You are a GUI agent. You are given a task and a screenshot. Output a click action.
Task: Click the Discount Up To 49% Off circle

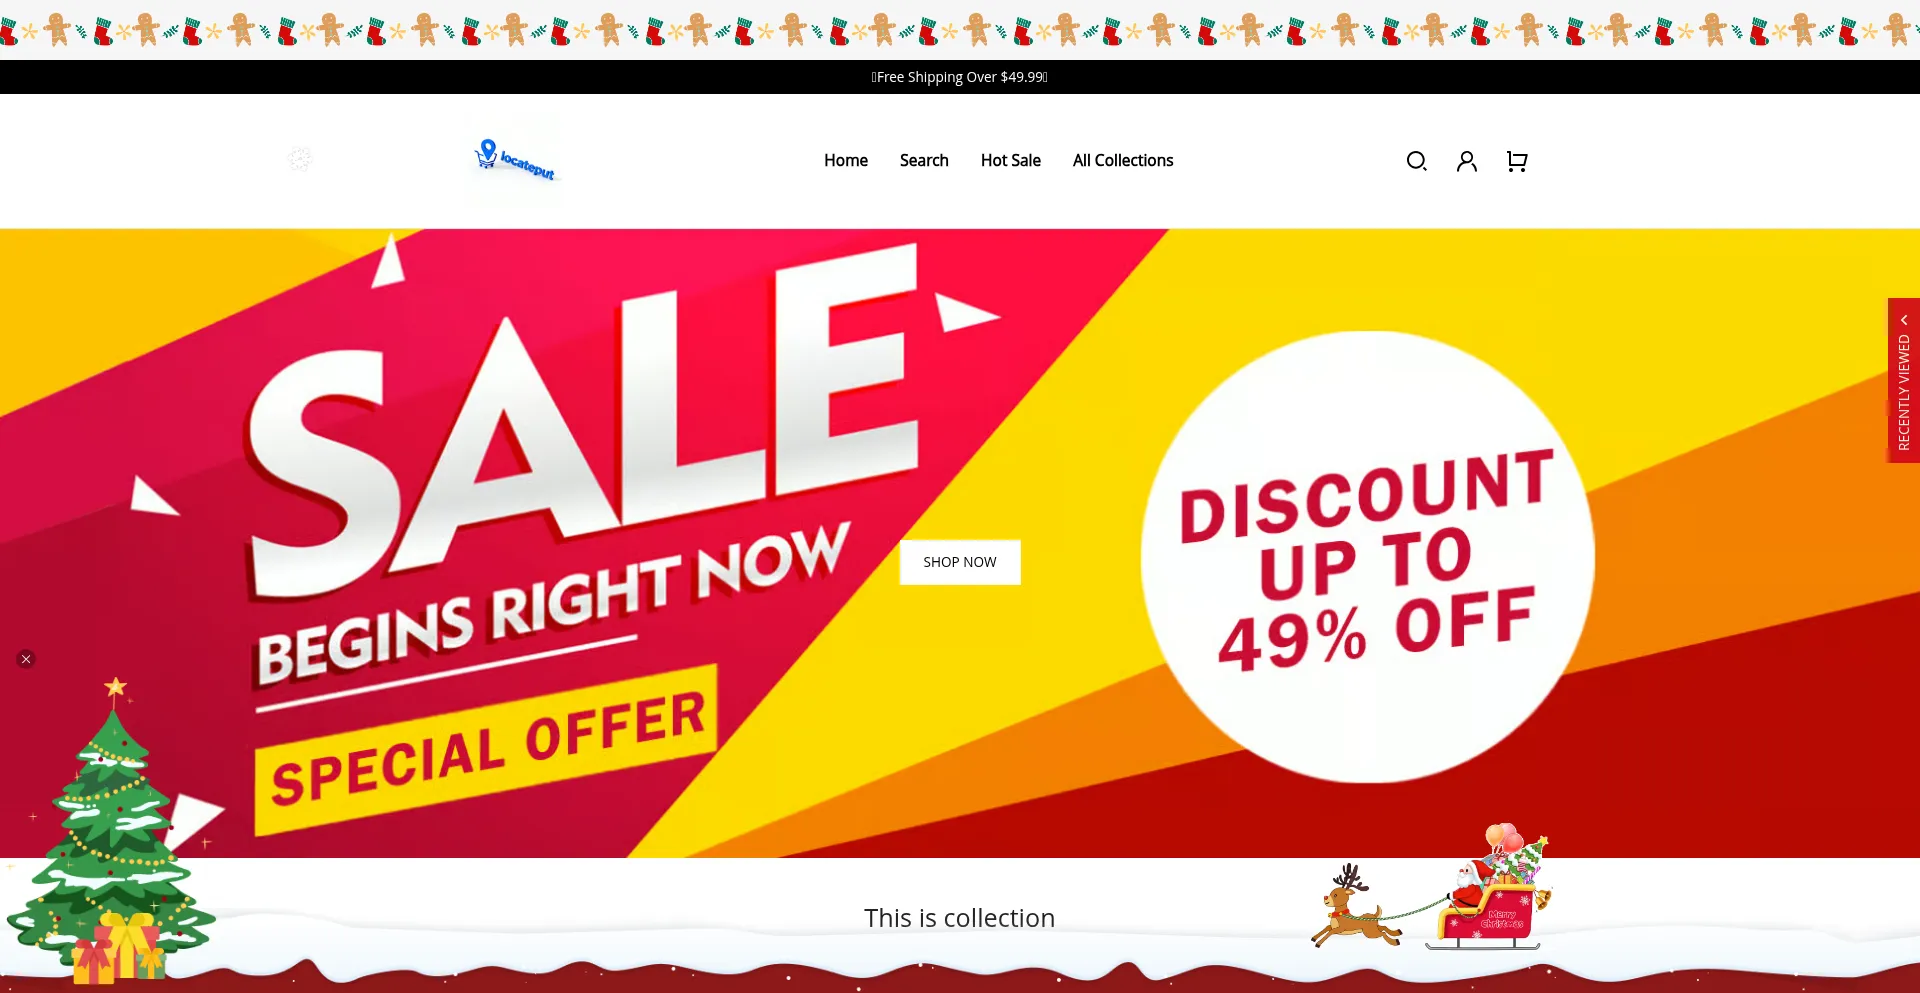tap(1368, 557)
